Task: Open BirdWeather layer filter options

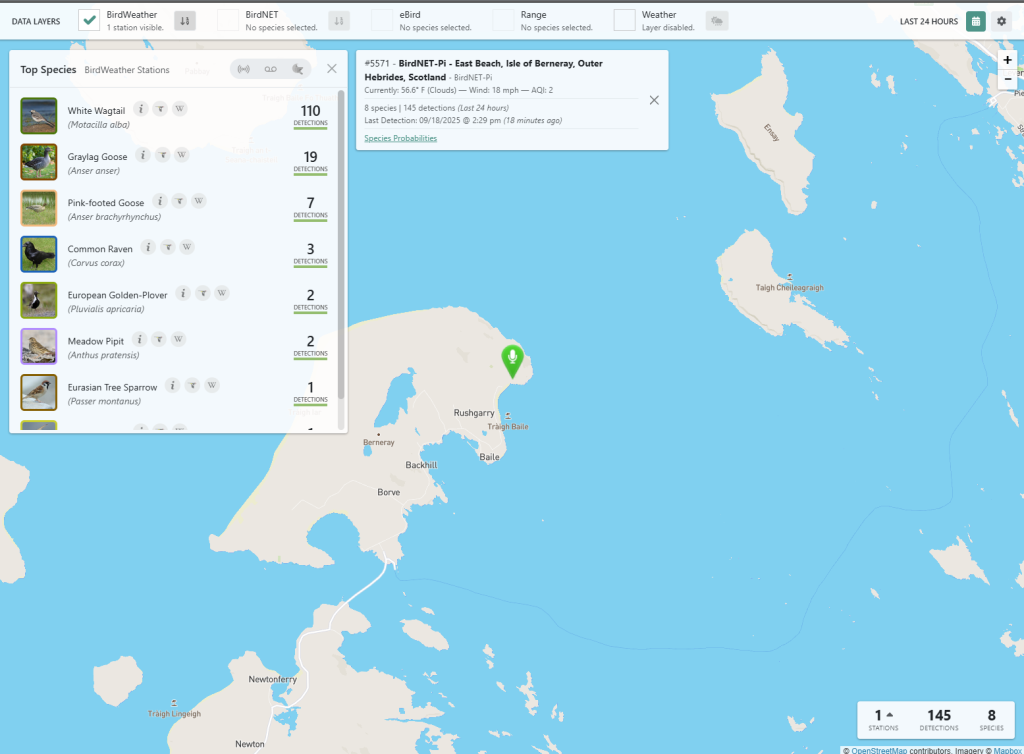Action: [184, 21]
